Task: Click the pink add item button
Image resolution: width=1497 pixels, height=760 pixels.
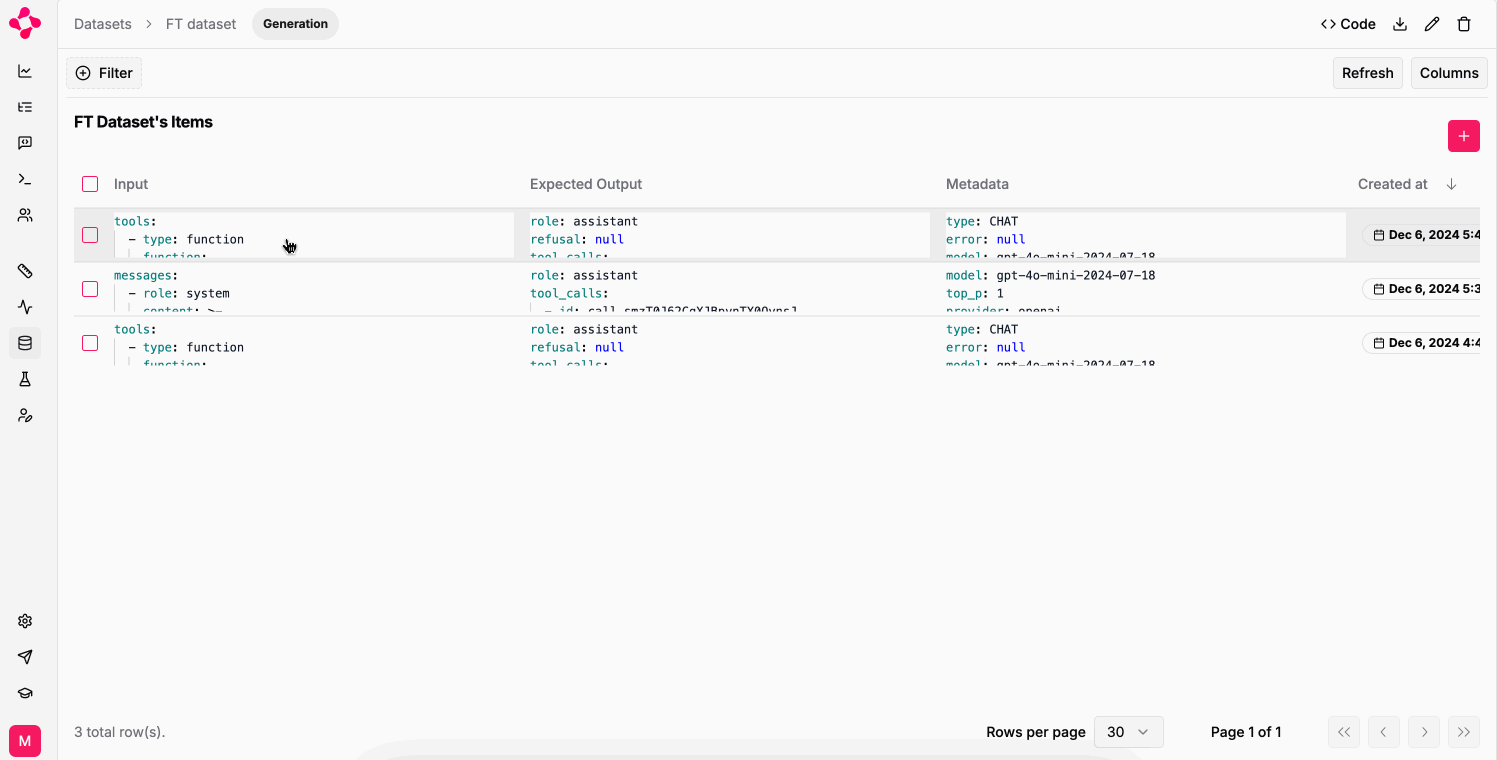Action: click(1463, 135)
